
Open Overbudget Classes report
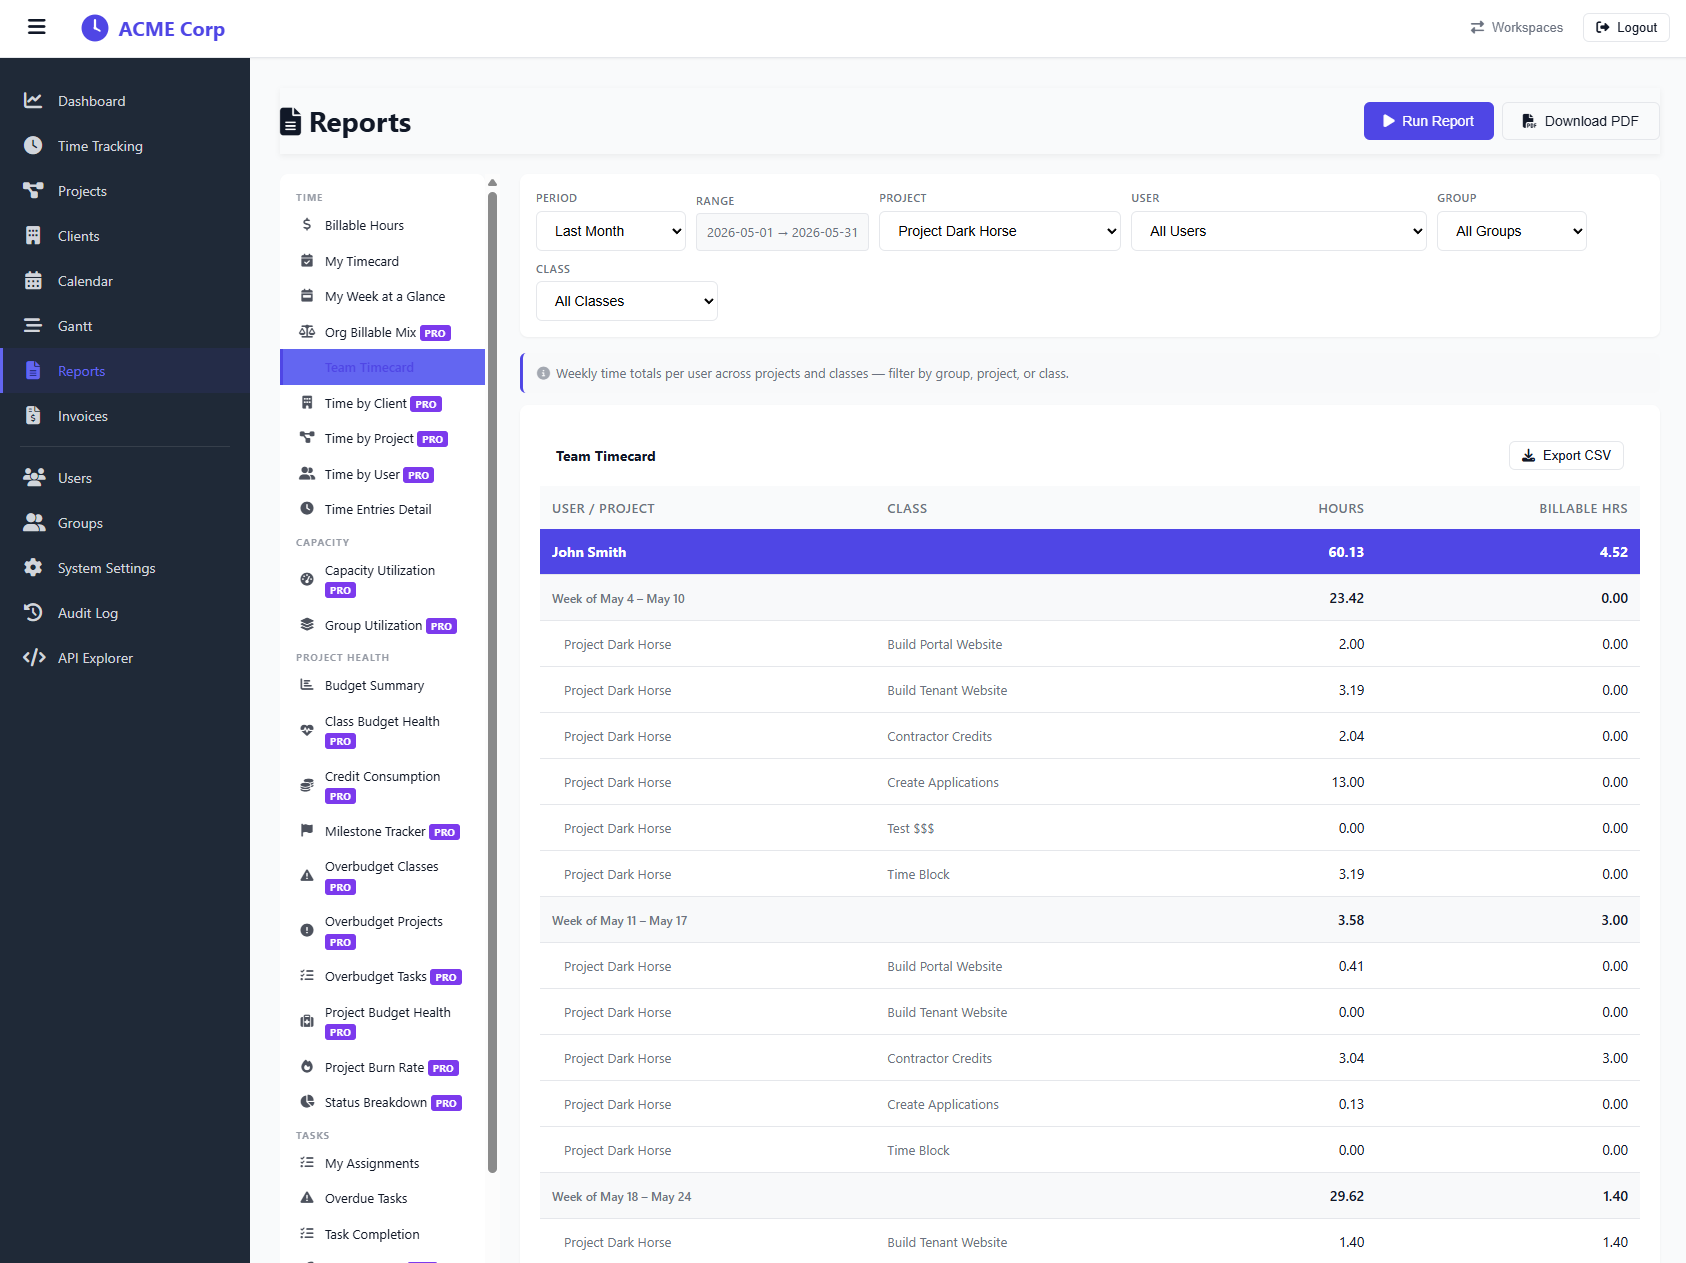tap(382, 875)
